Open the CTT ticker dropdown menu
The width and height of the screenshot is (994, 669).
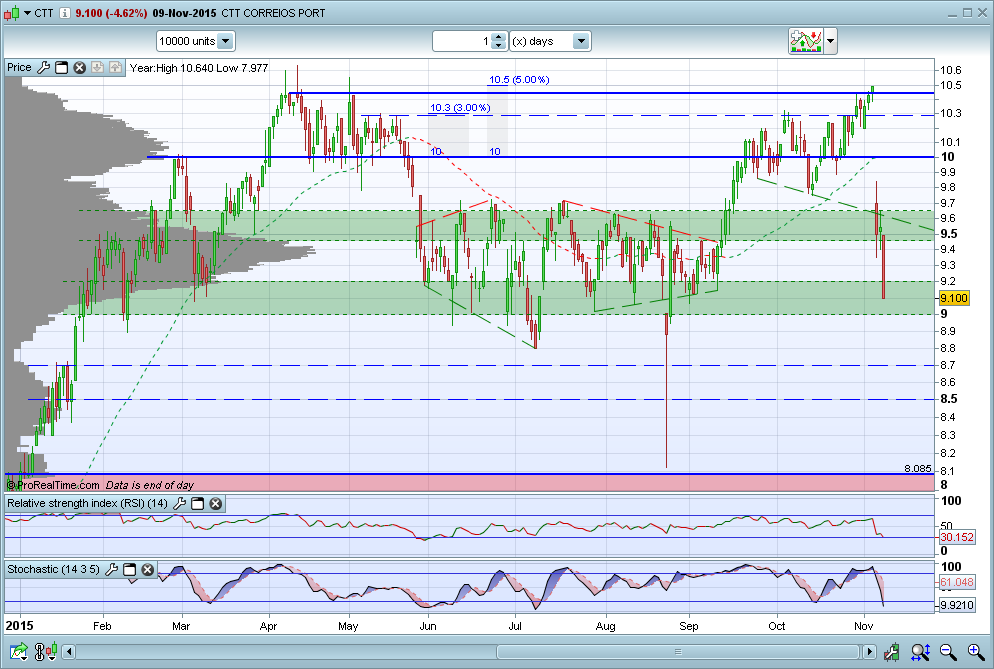(26, 13)
